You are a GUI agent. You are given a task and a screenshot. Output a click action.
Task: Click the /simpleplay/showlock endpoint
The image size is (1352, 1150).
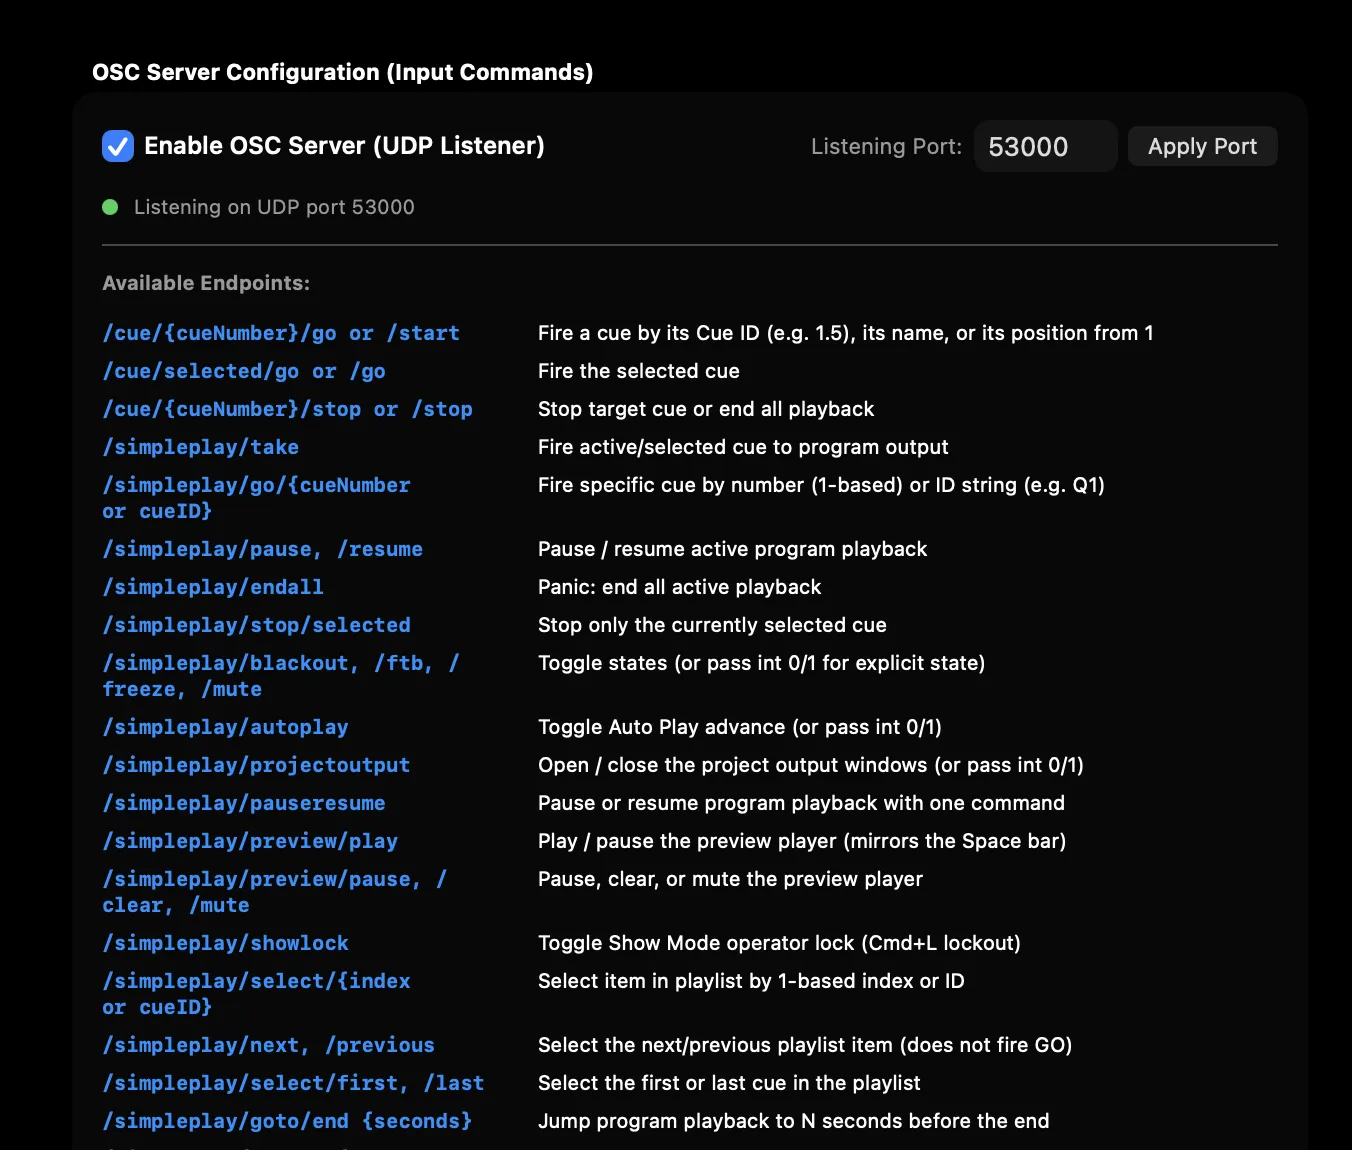pos(225,943)
